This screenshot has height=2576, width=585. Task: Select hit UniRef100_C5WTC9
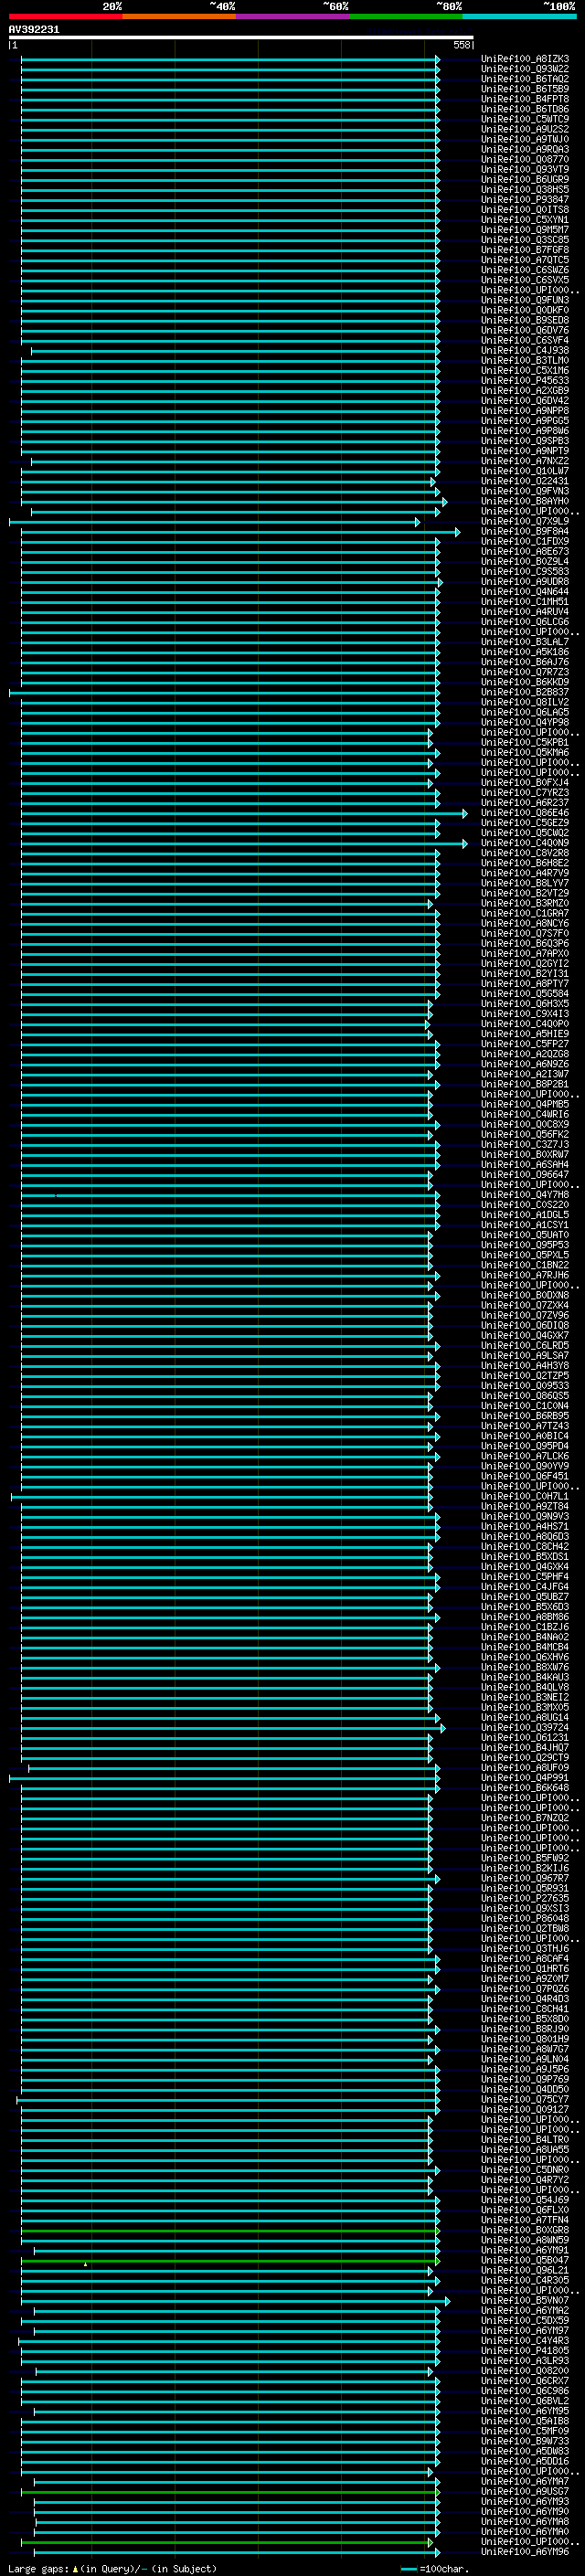(x=525, y=119)
